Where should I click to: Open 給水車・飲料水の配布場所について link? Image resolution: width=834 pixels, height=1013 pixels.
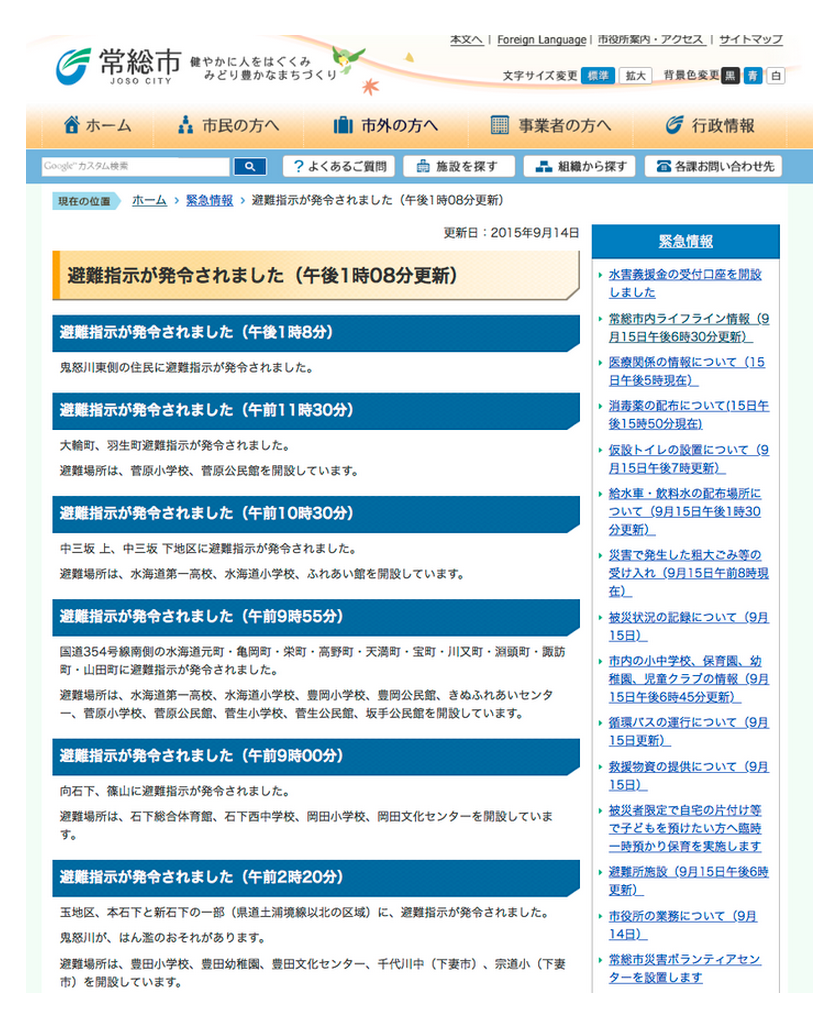685,512
